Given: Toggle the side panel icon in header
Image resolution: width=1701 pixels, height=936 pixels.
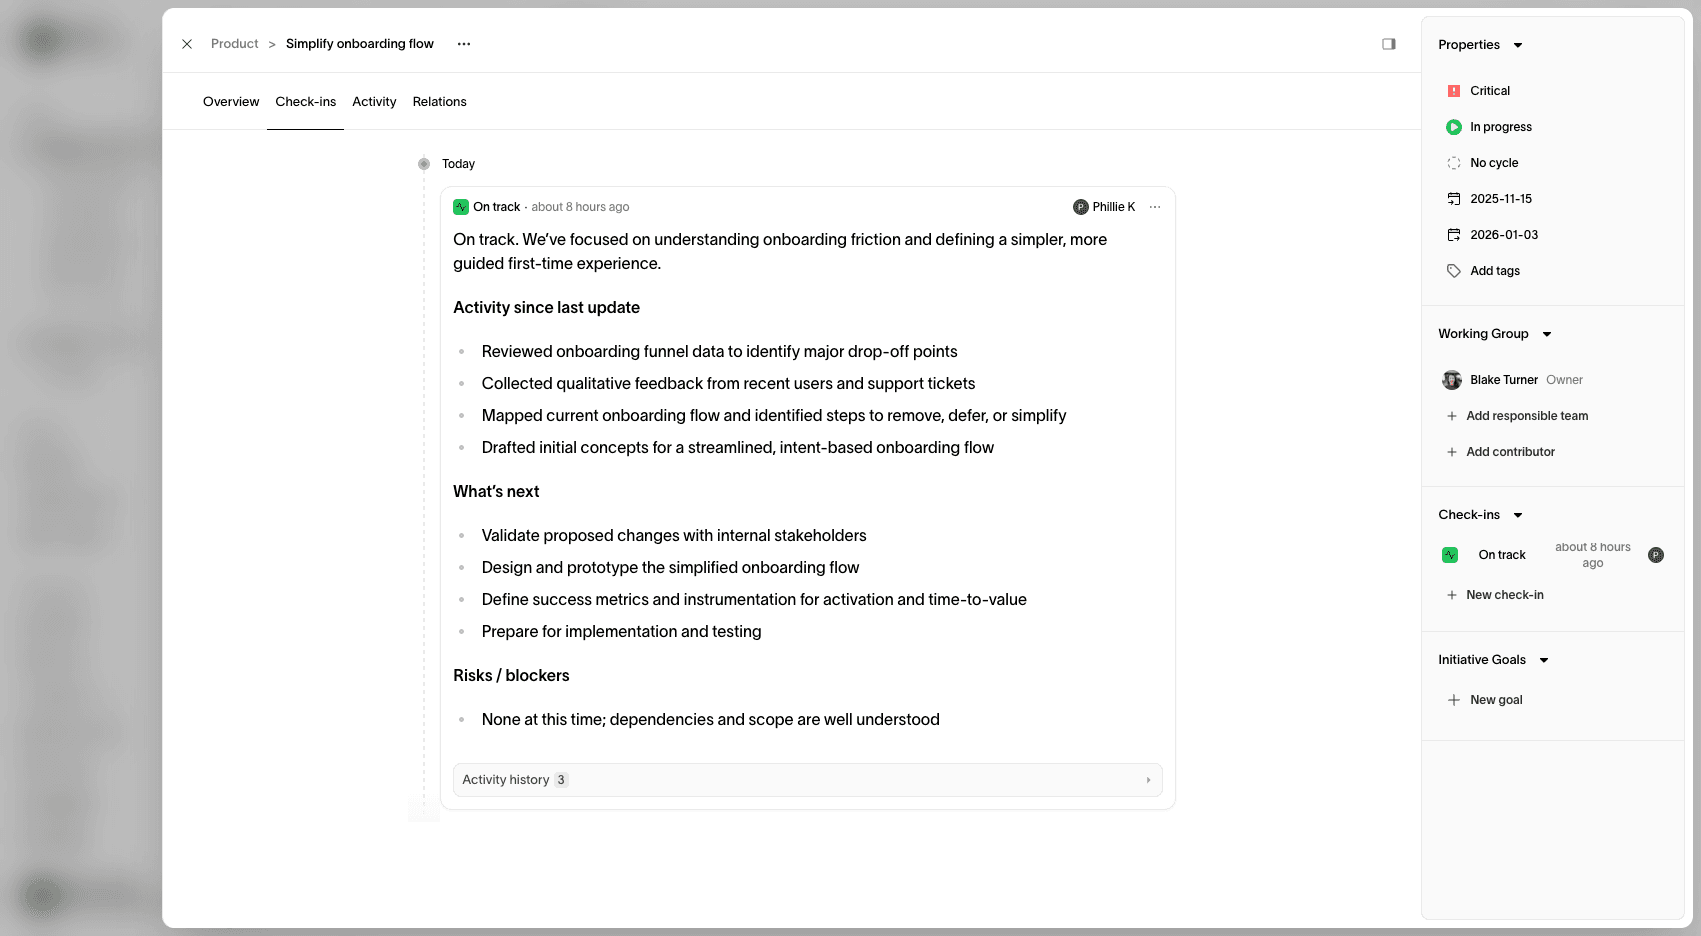Looking at the screenshot, I should pyautogui.click(x=1389, y=44).
